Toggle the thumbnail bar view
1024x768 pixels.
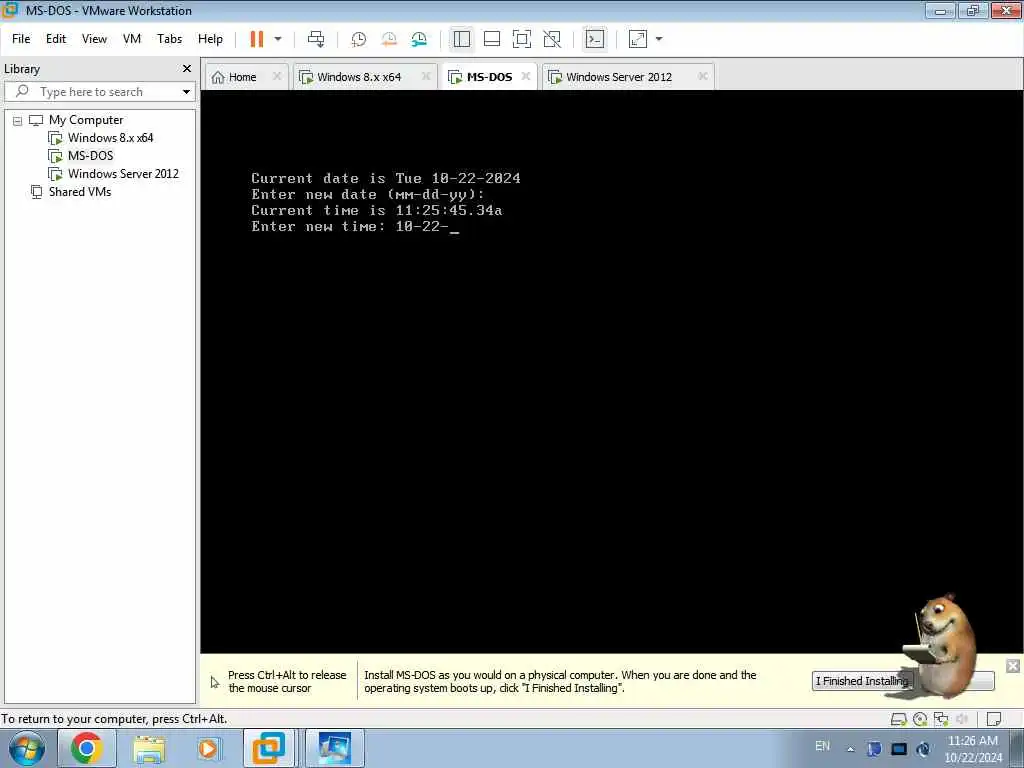click(x=492, y=39)
